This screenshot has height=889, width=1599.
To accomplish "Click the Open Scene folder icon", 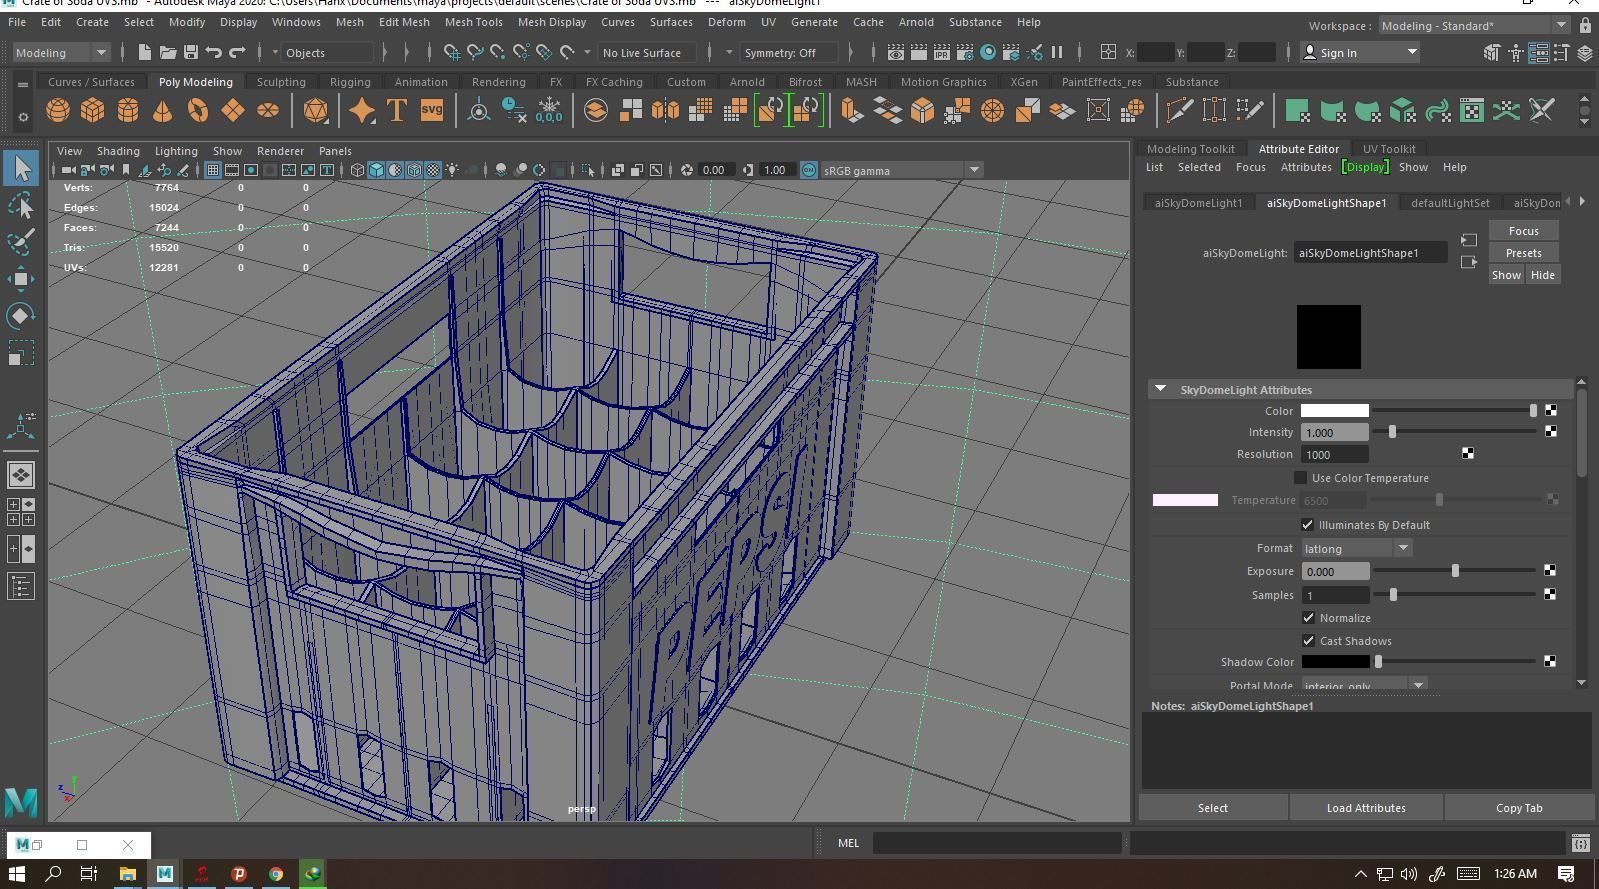I will (167, 52).
